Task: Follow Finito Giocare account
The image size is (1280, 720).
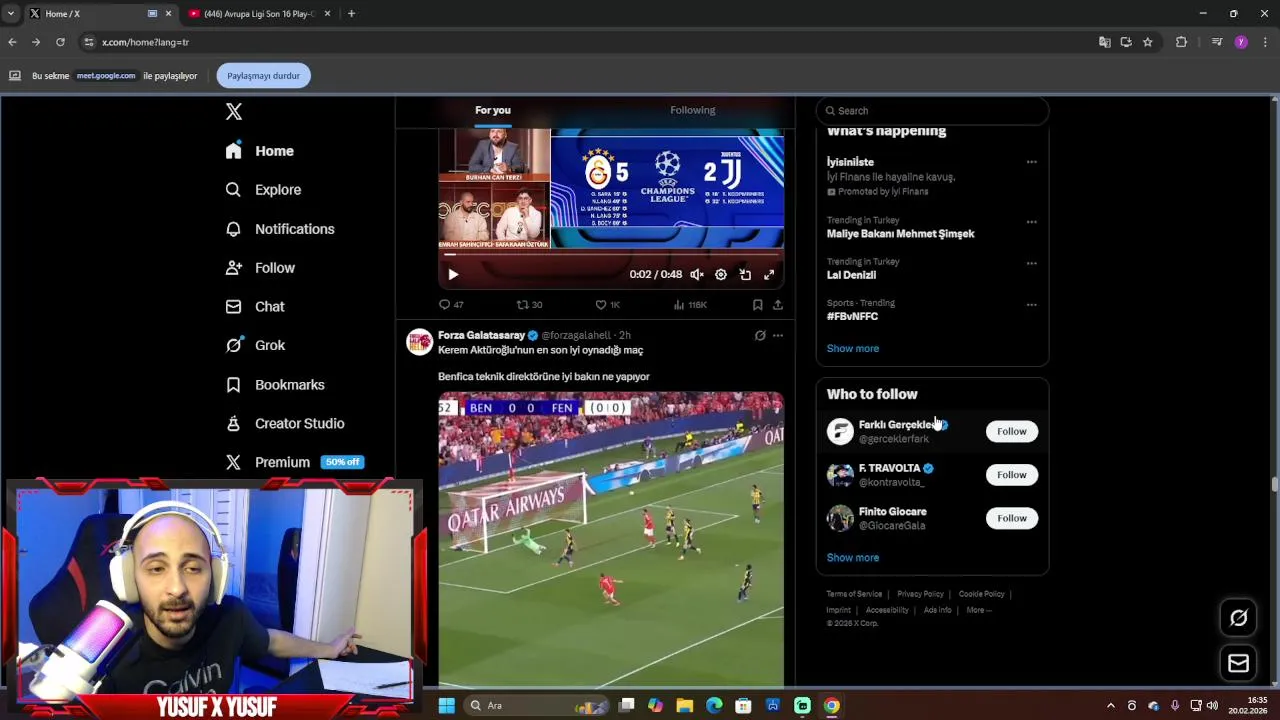Action: point(1011,518)
